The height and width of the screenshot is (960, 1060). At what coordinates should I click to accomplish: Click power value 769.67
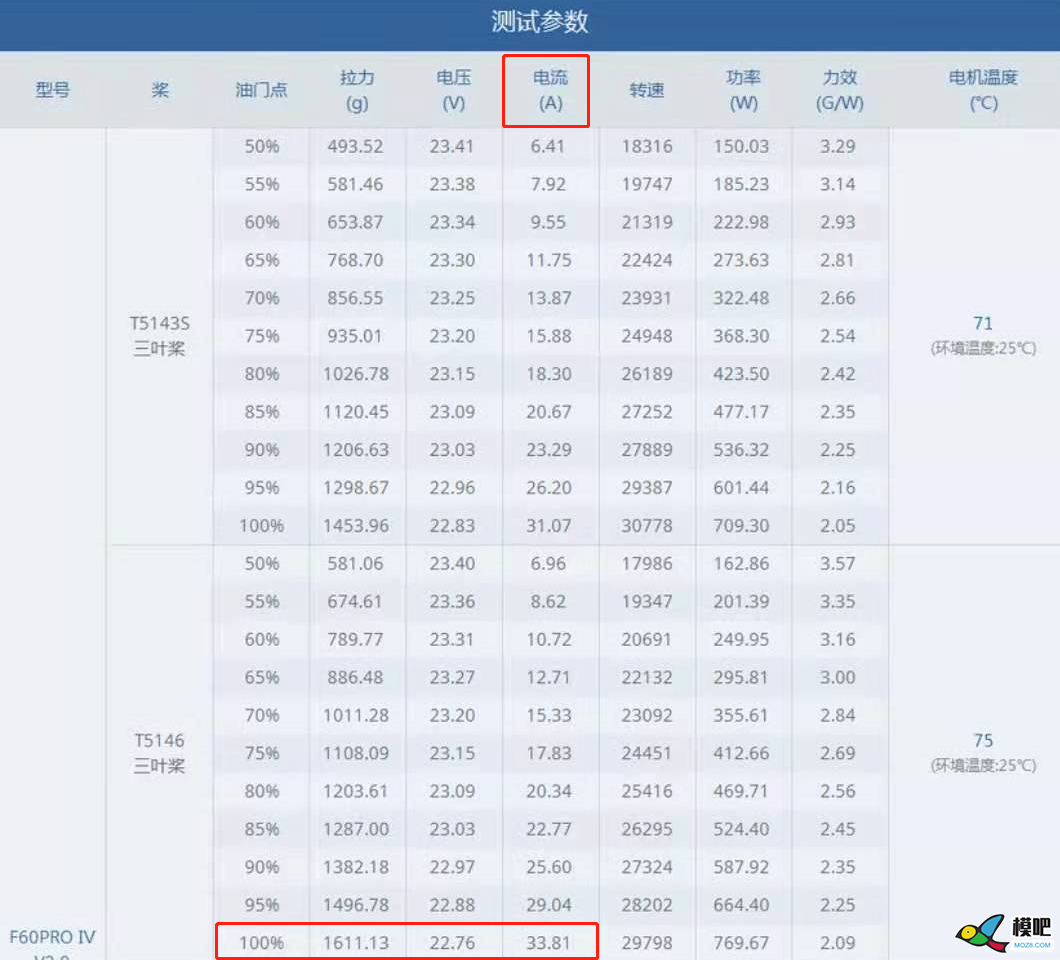click(x=741, y=942)
